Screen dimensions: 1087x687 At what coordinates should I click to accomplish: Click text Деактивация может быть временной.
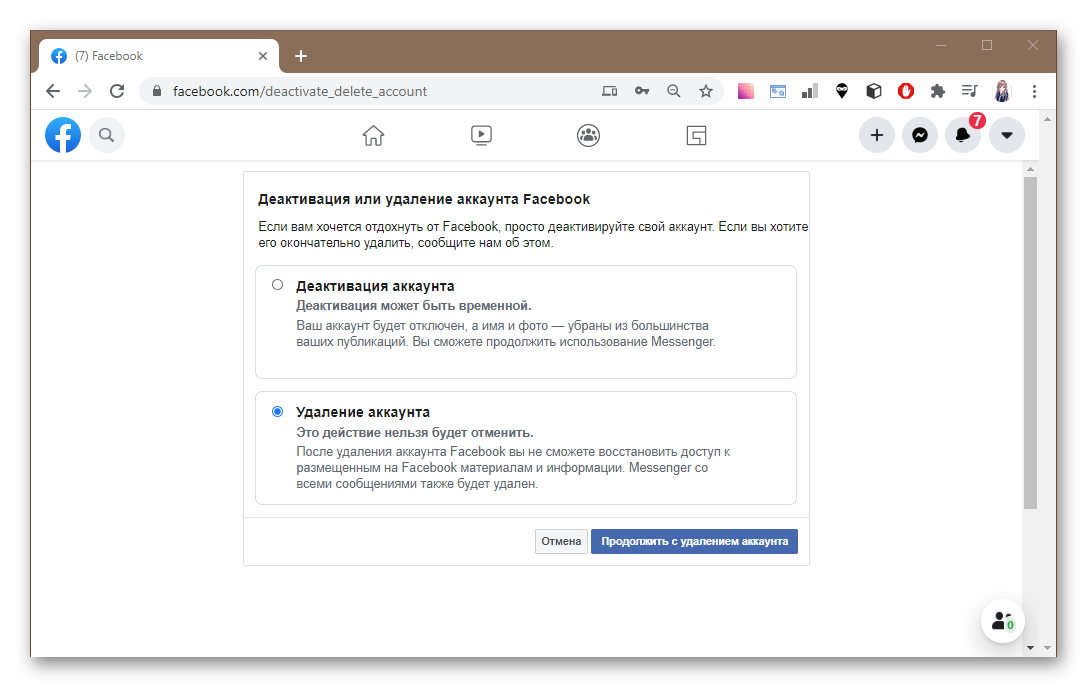click(x=413, y=306)
